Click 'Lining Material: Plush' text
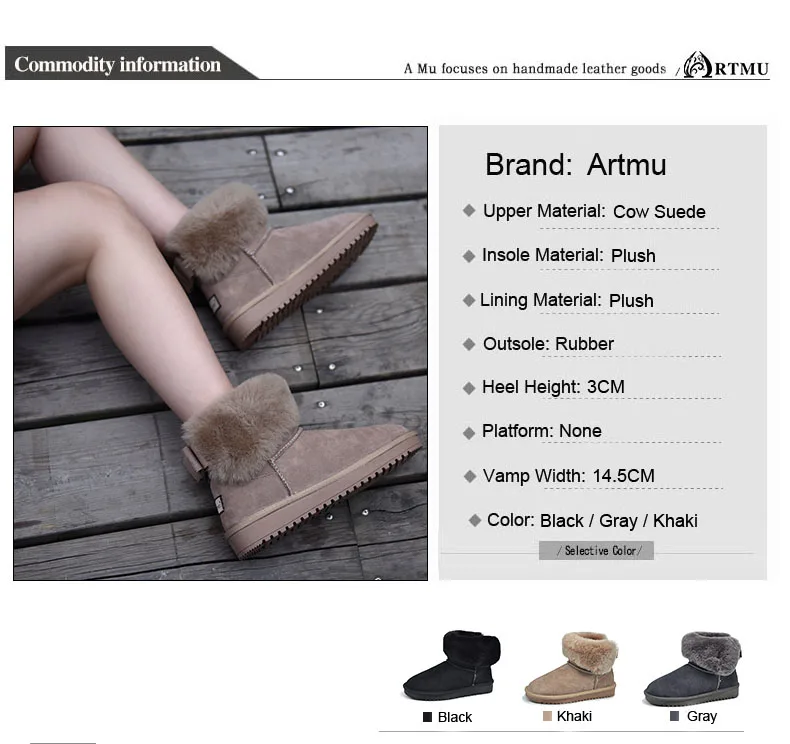 [x=567, y=300]
